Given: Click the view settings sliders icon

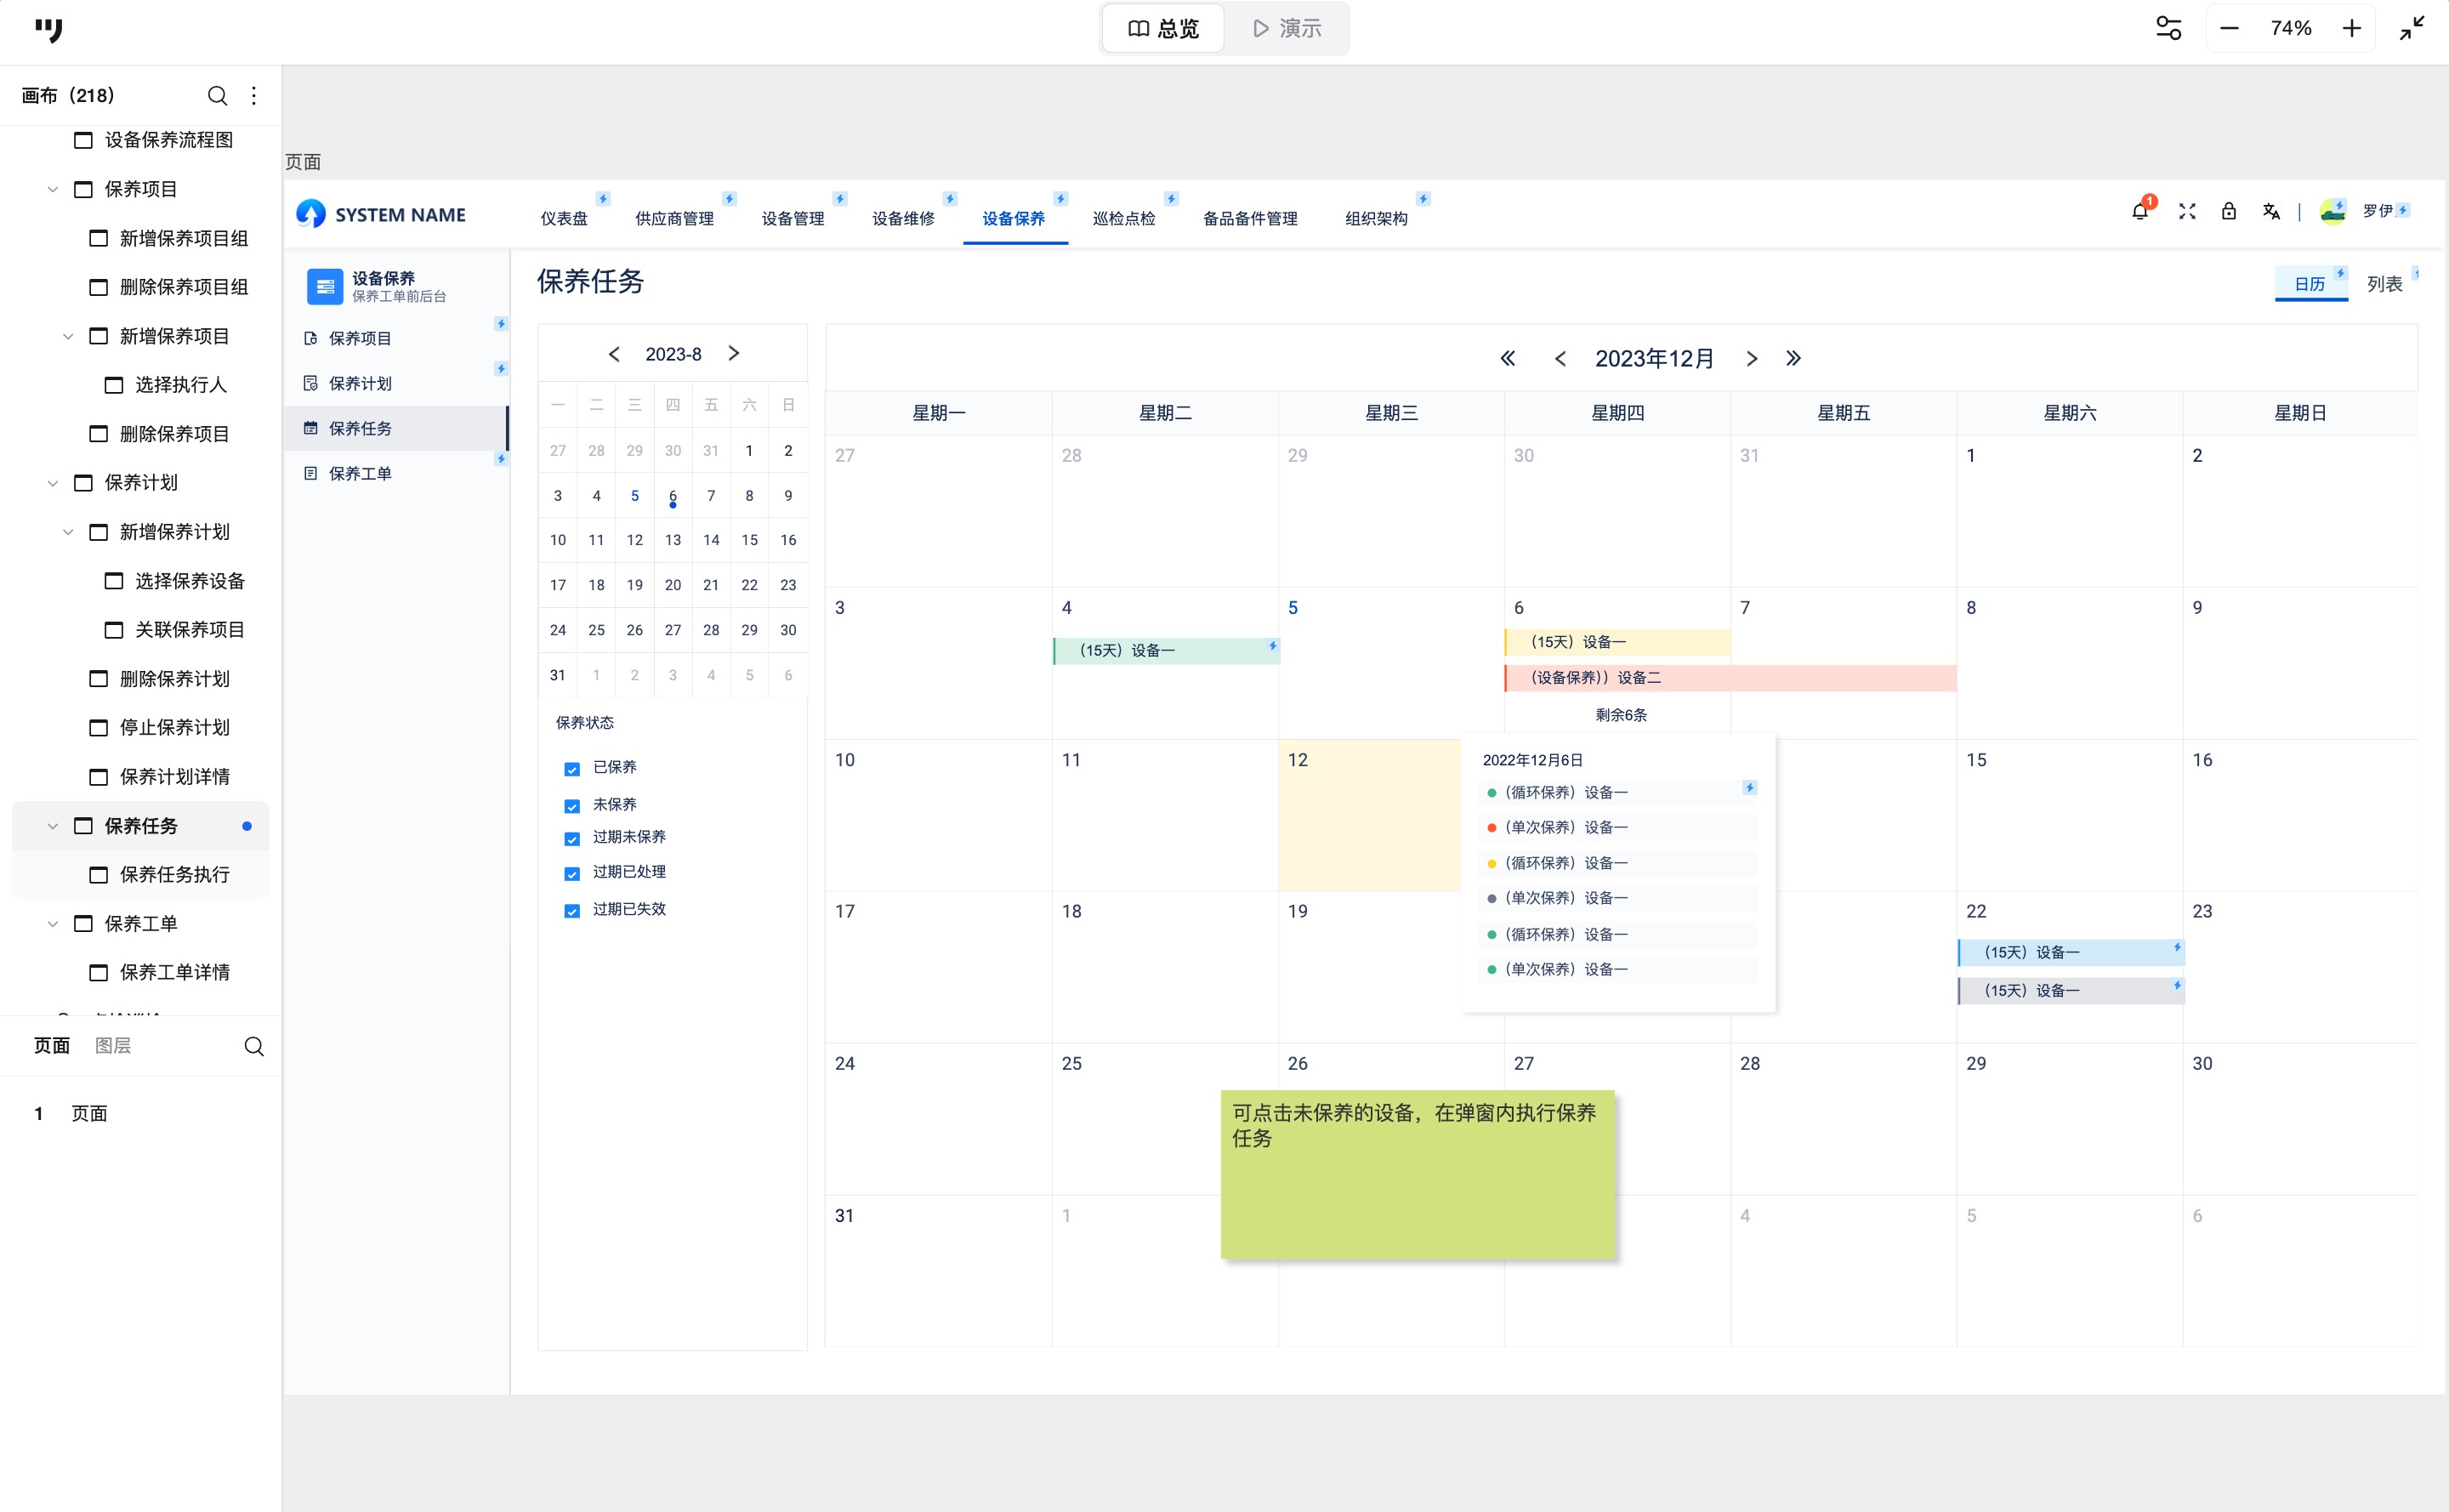Looking at the screenshot, I should [x=2168, y=28].
